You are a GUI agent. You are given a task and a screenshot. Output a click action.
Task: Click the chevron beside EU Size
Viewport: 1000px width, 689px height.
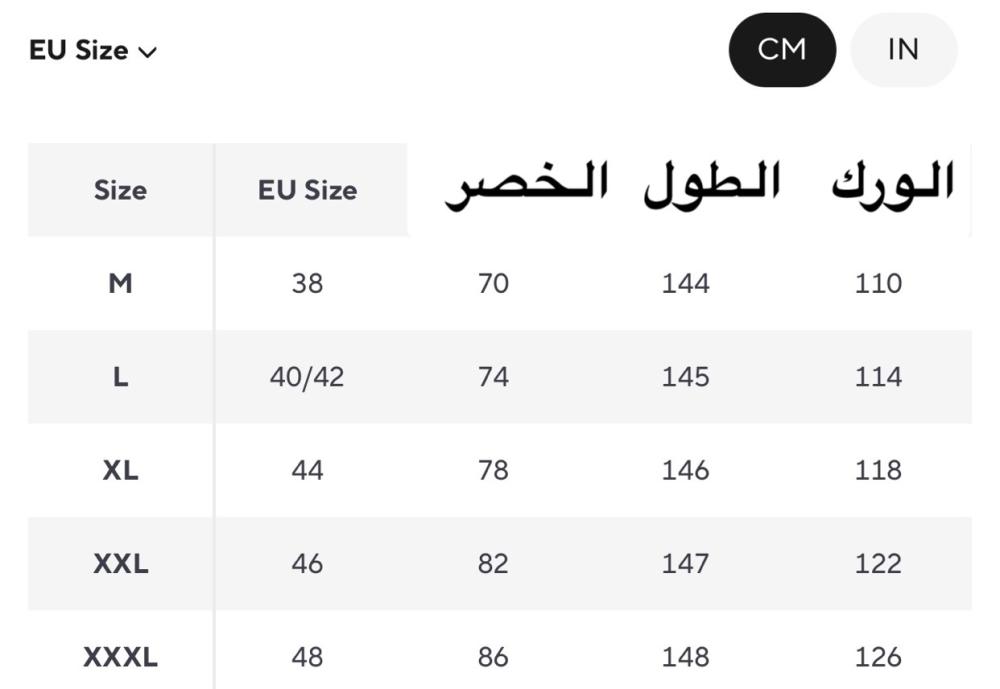[x=147, y=52]
